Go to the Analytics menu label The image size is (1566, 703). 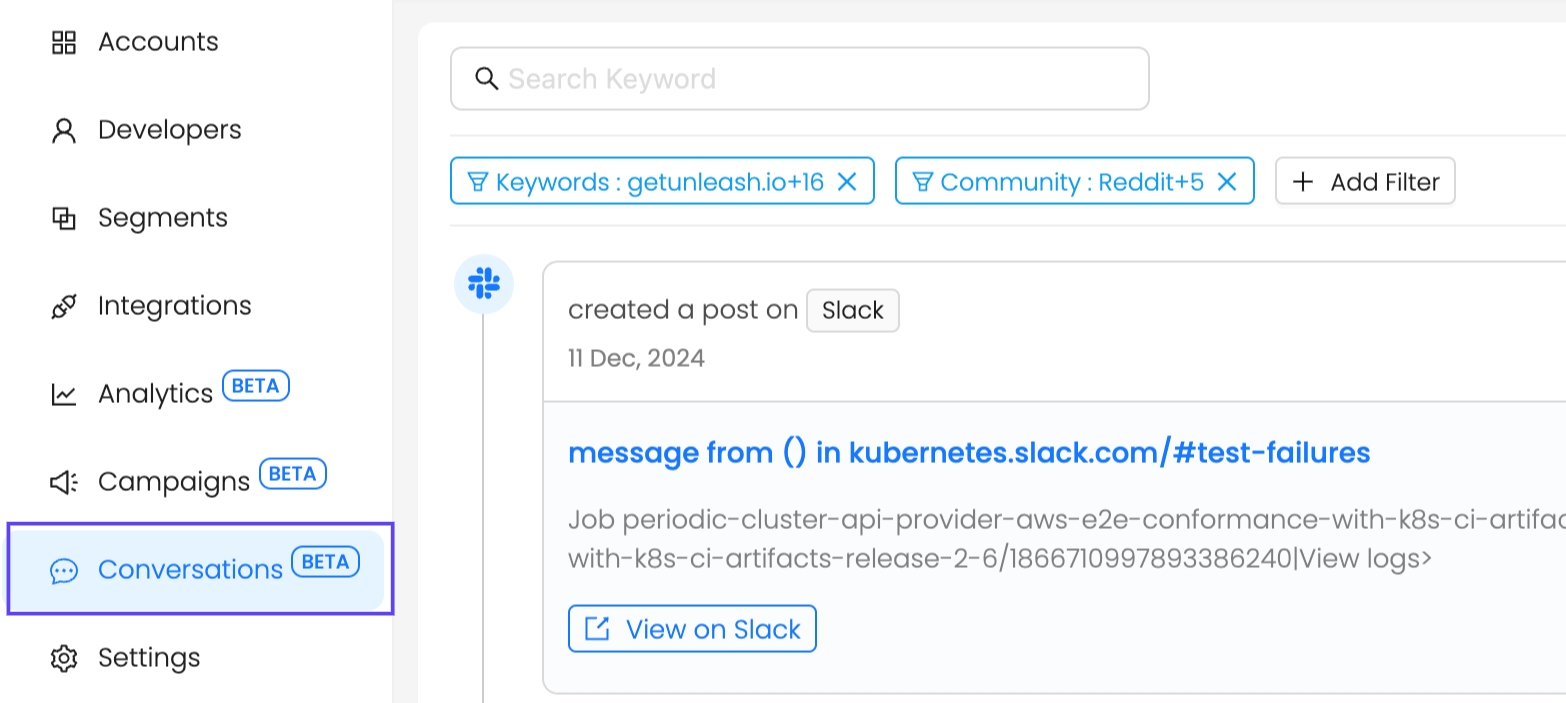pos(155,394)
